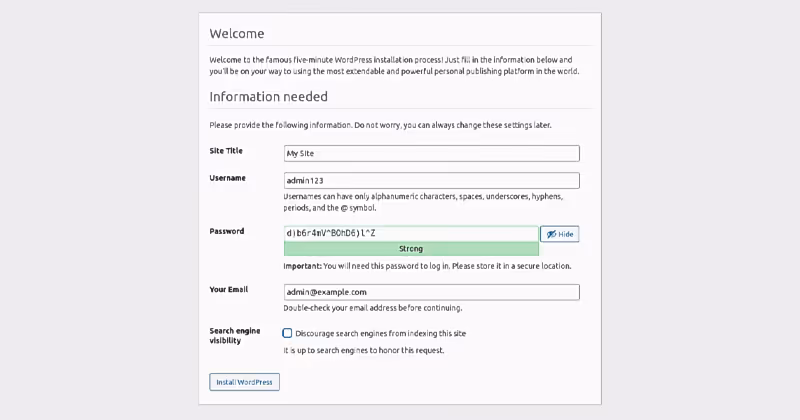Enable Discourage search engines checkbox

pyautogui.click(x=288, y=333)
